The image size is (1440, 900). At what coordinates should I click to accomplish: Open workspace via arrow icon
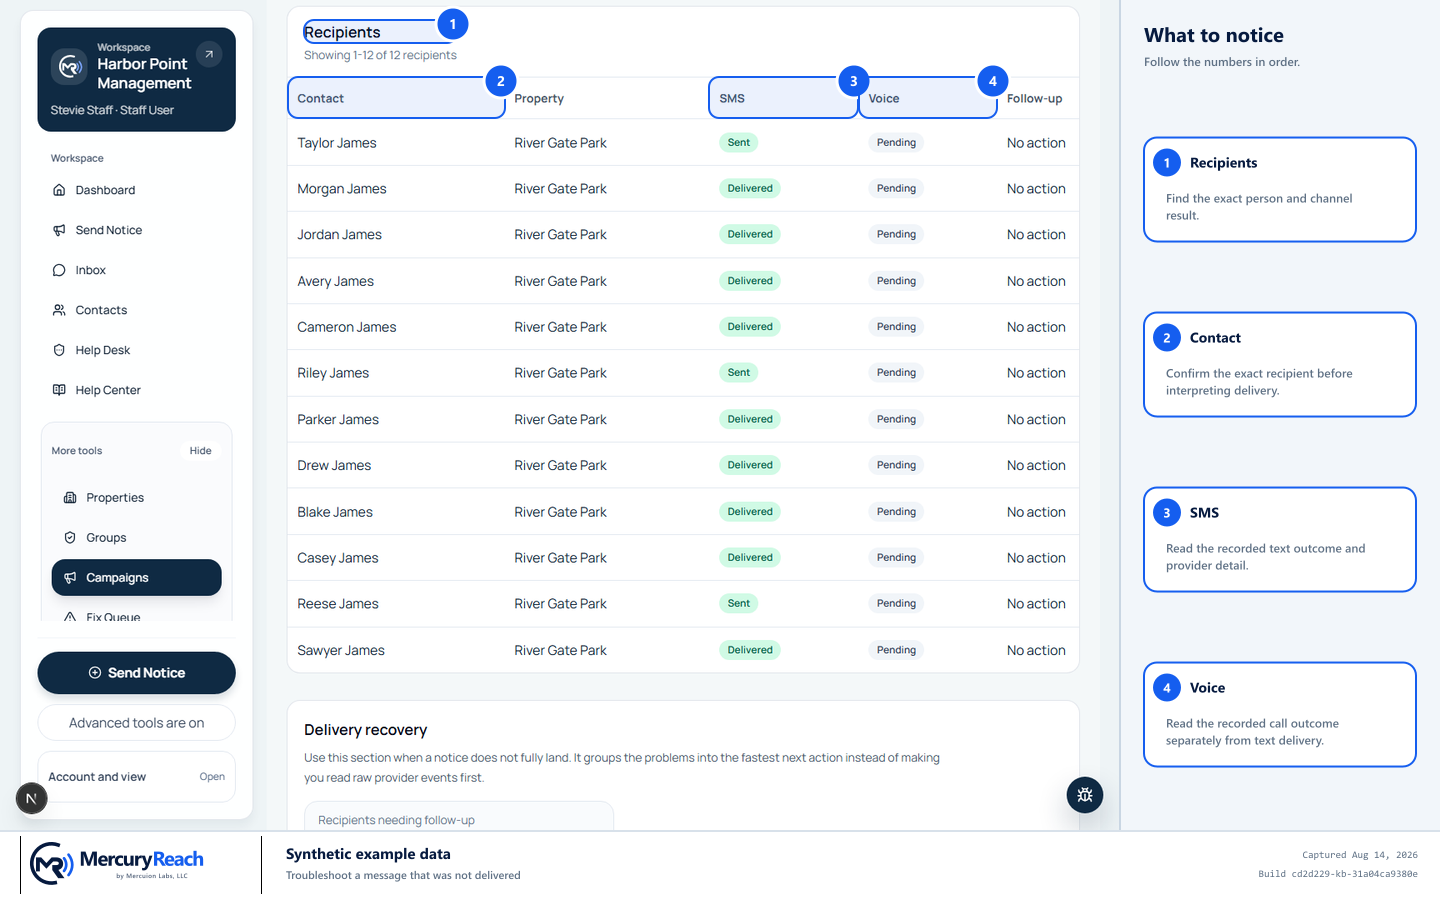[x=209, y=54]
